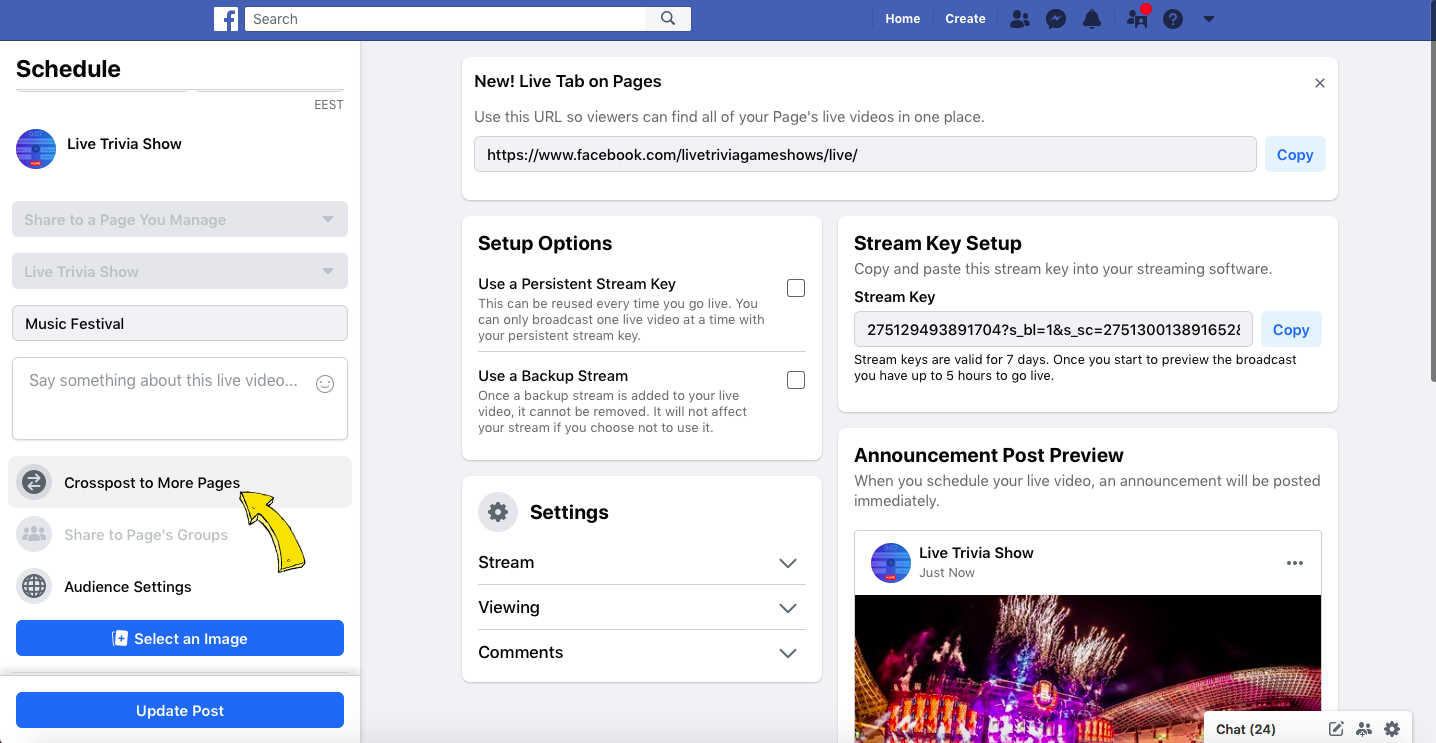This screenshot has height=743, width=1436.
Task: Click the search magnifier icon
Action: click(668, 18)
